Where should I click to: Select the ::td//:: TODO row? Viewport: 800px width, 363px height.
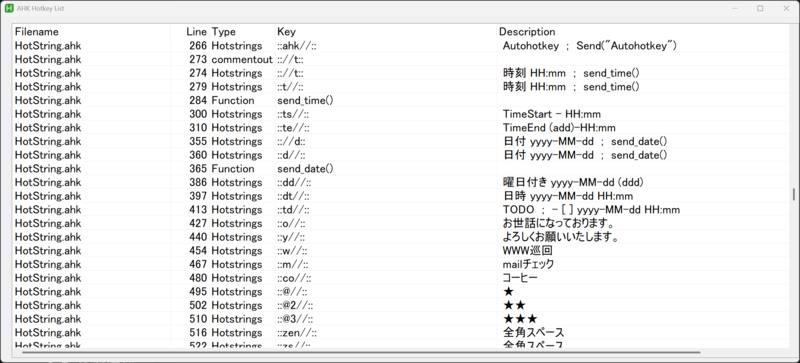point(401,209)
